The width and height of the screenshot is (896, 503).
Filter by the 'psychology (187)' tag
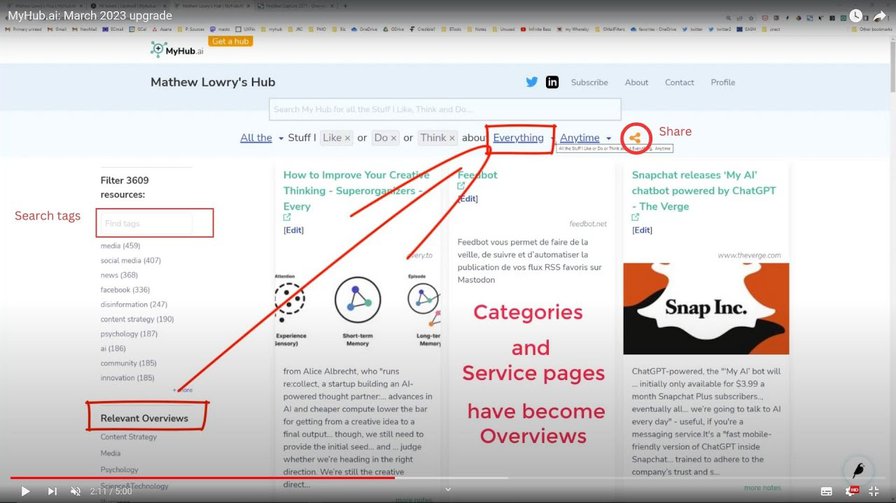pyautogui.click(x=129, y=334)
